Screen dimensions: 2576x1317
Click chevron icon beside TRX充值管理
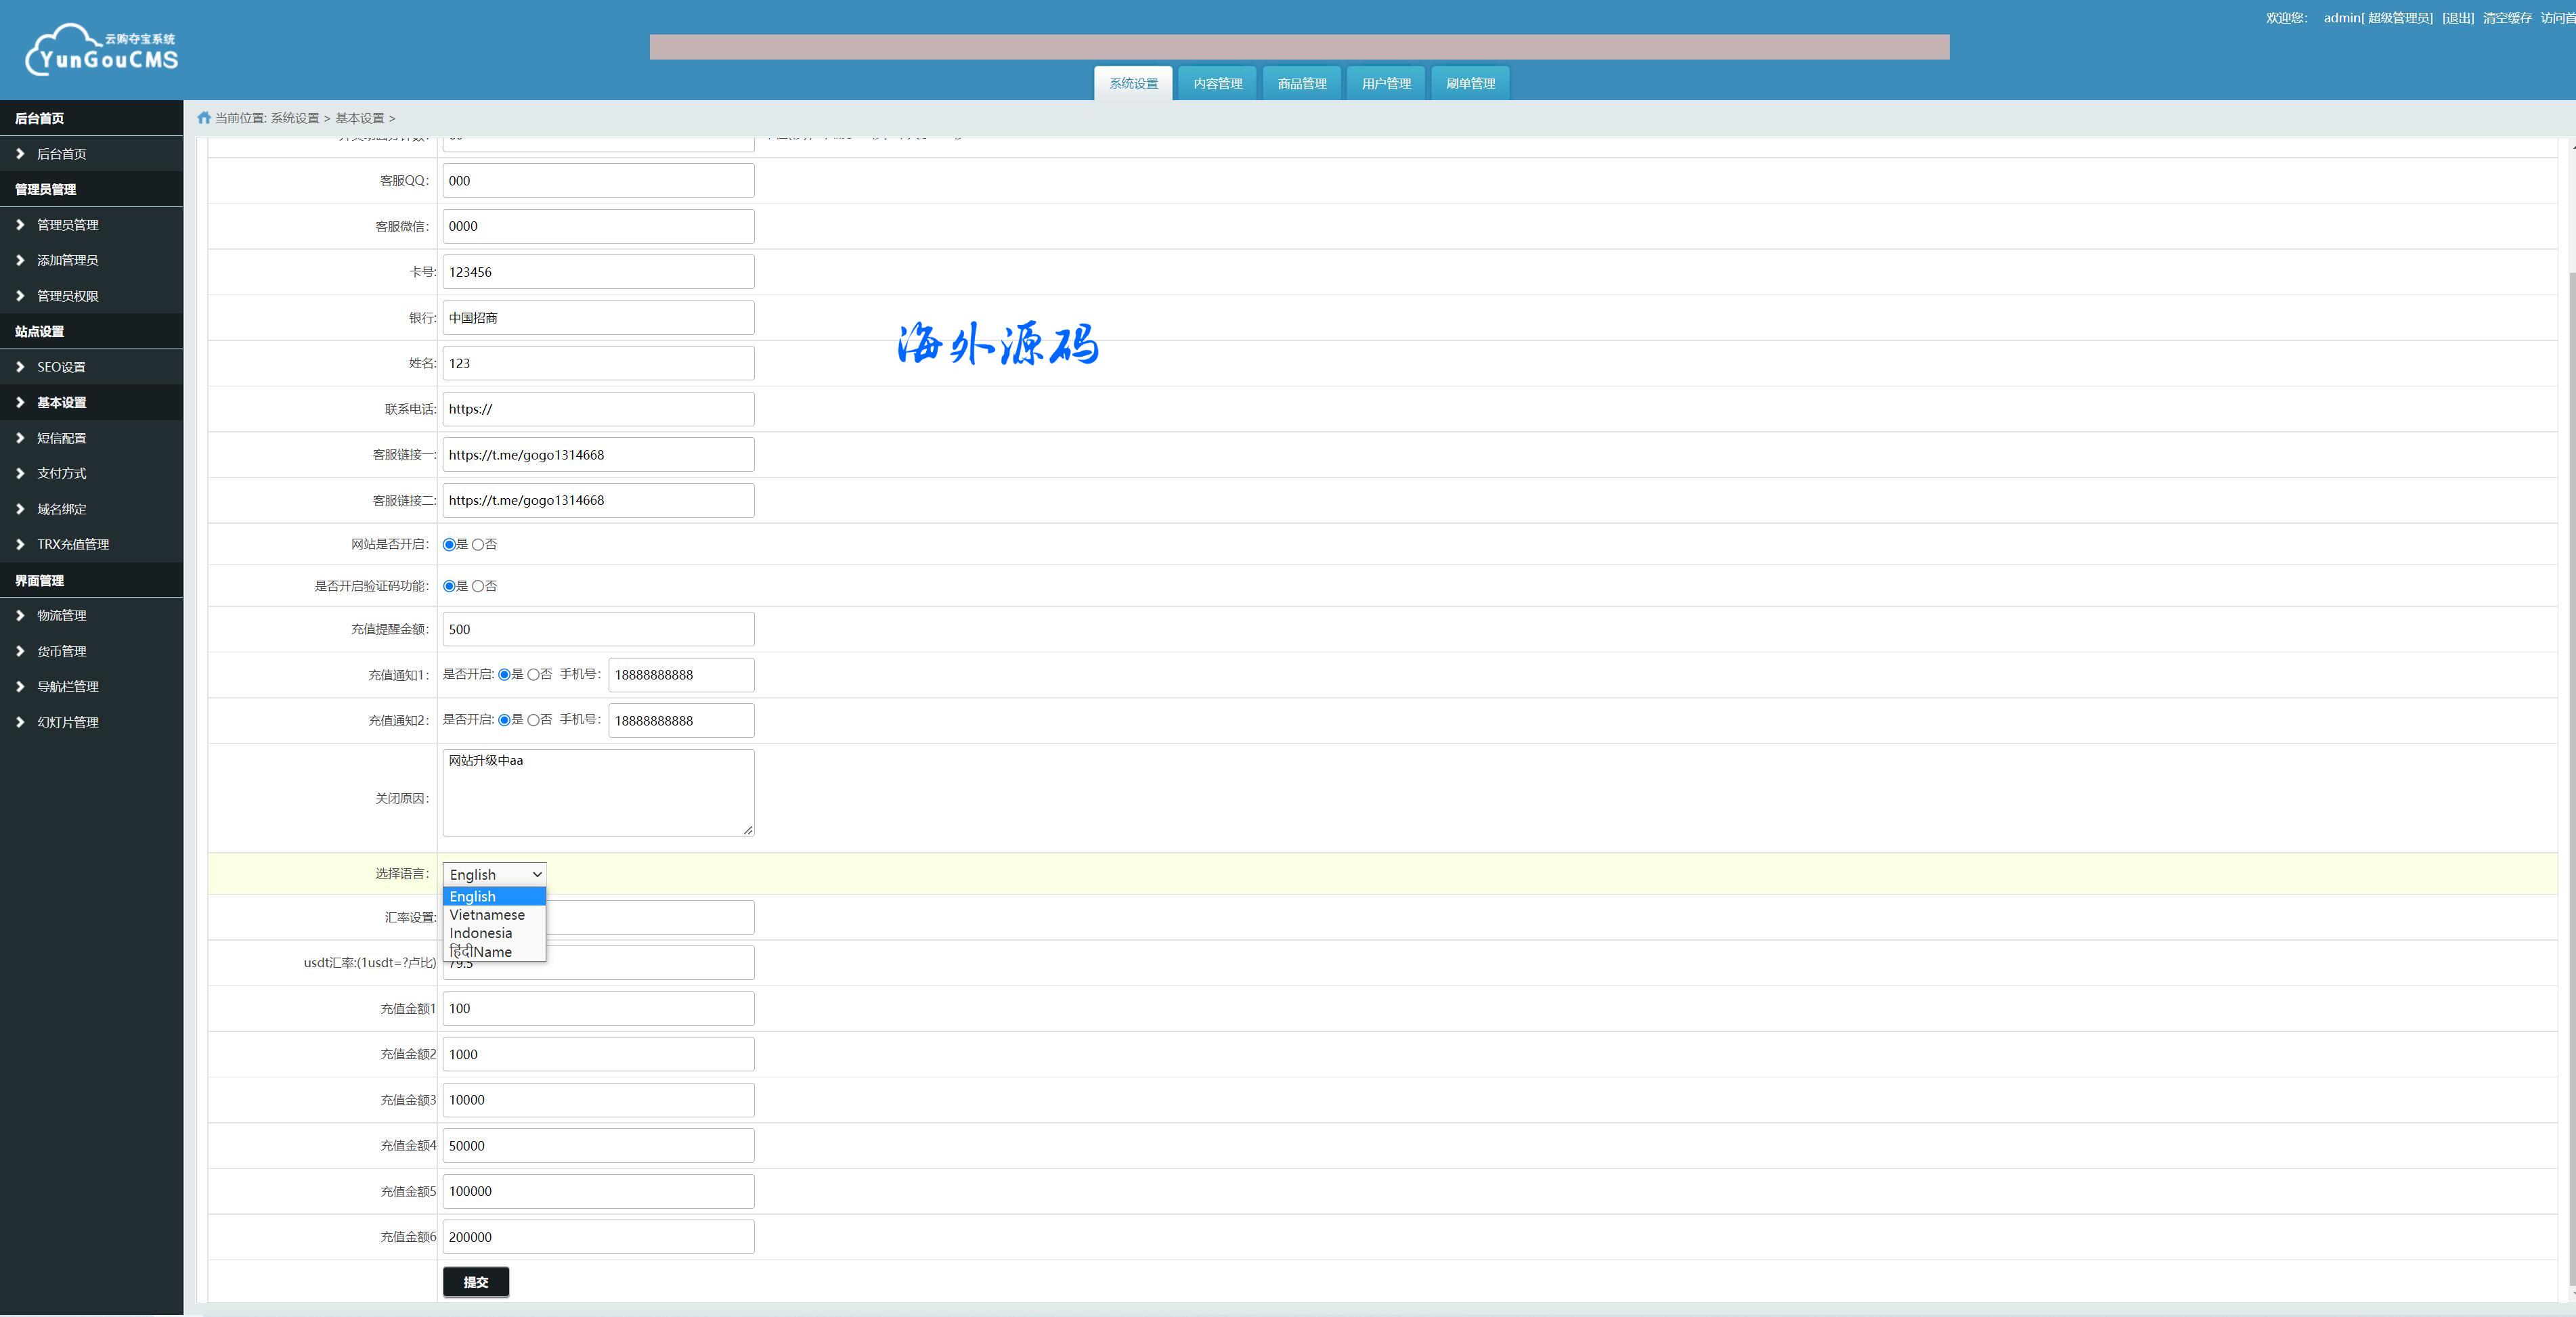point(20,544)
